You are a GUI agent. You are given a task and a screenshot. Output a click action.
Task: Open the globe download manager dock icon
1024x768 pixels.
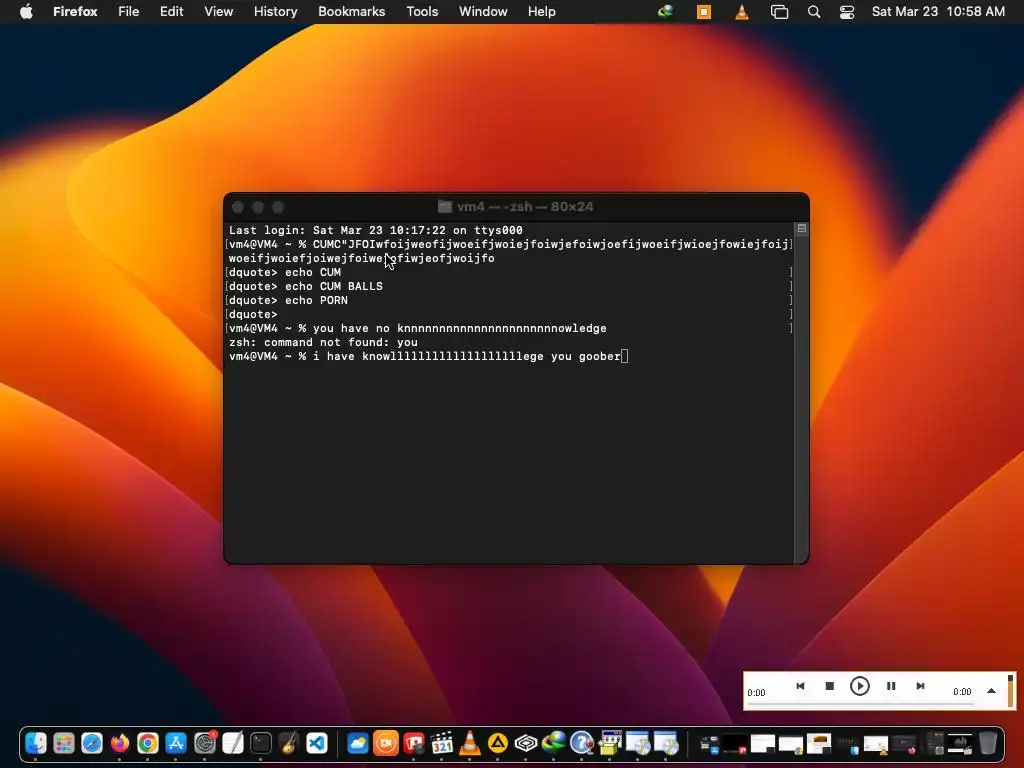click(554, 743)
